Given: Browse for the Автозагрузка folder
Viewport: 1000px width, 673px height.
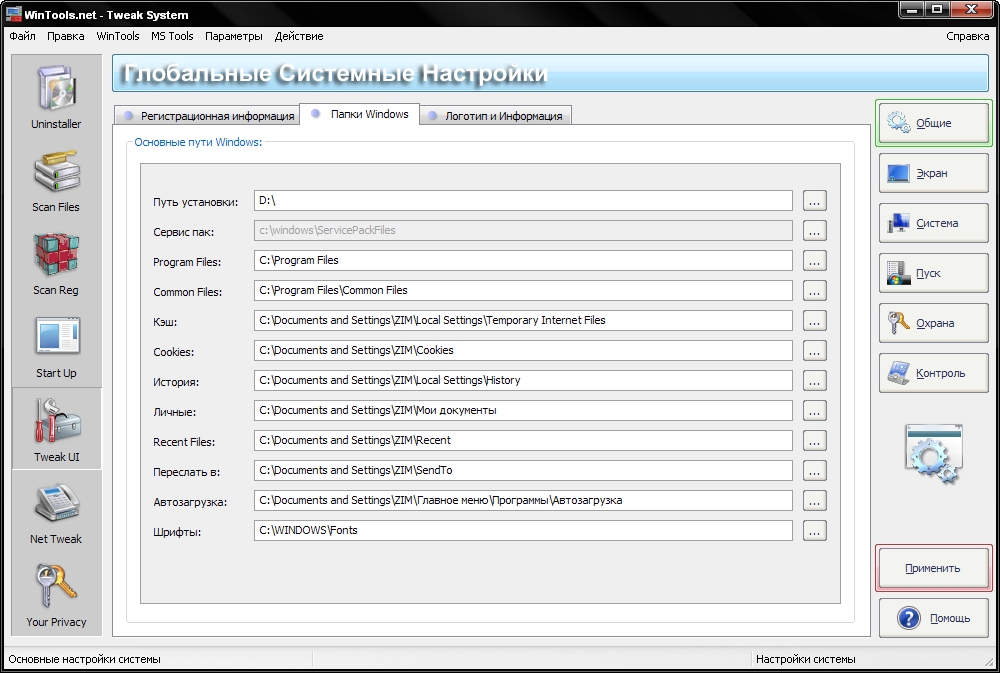Looking at the screenshot, I should [814, 501].
